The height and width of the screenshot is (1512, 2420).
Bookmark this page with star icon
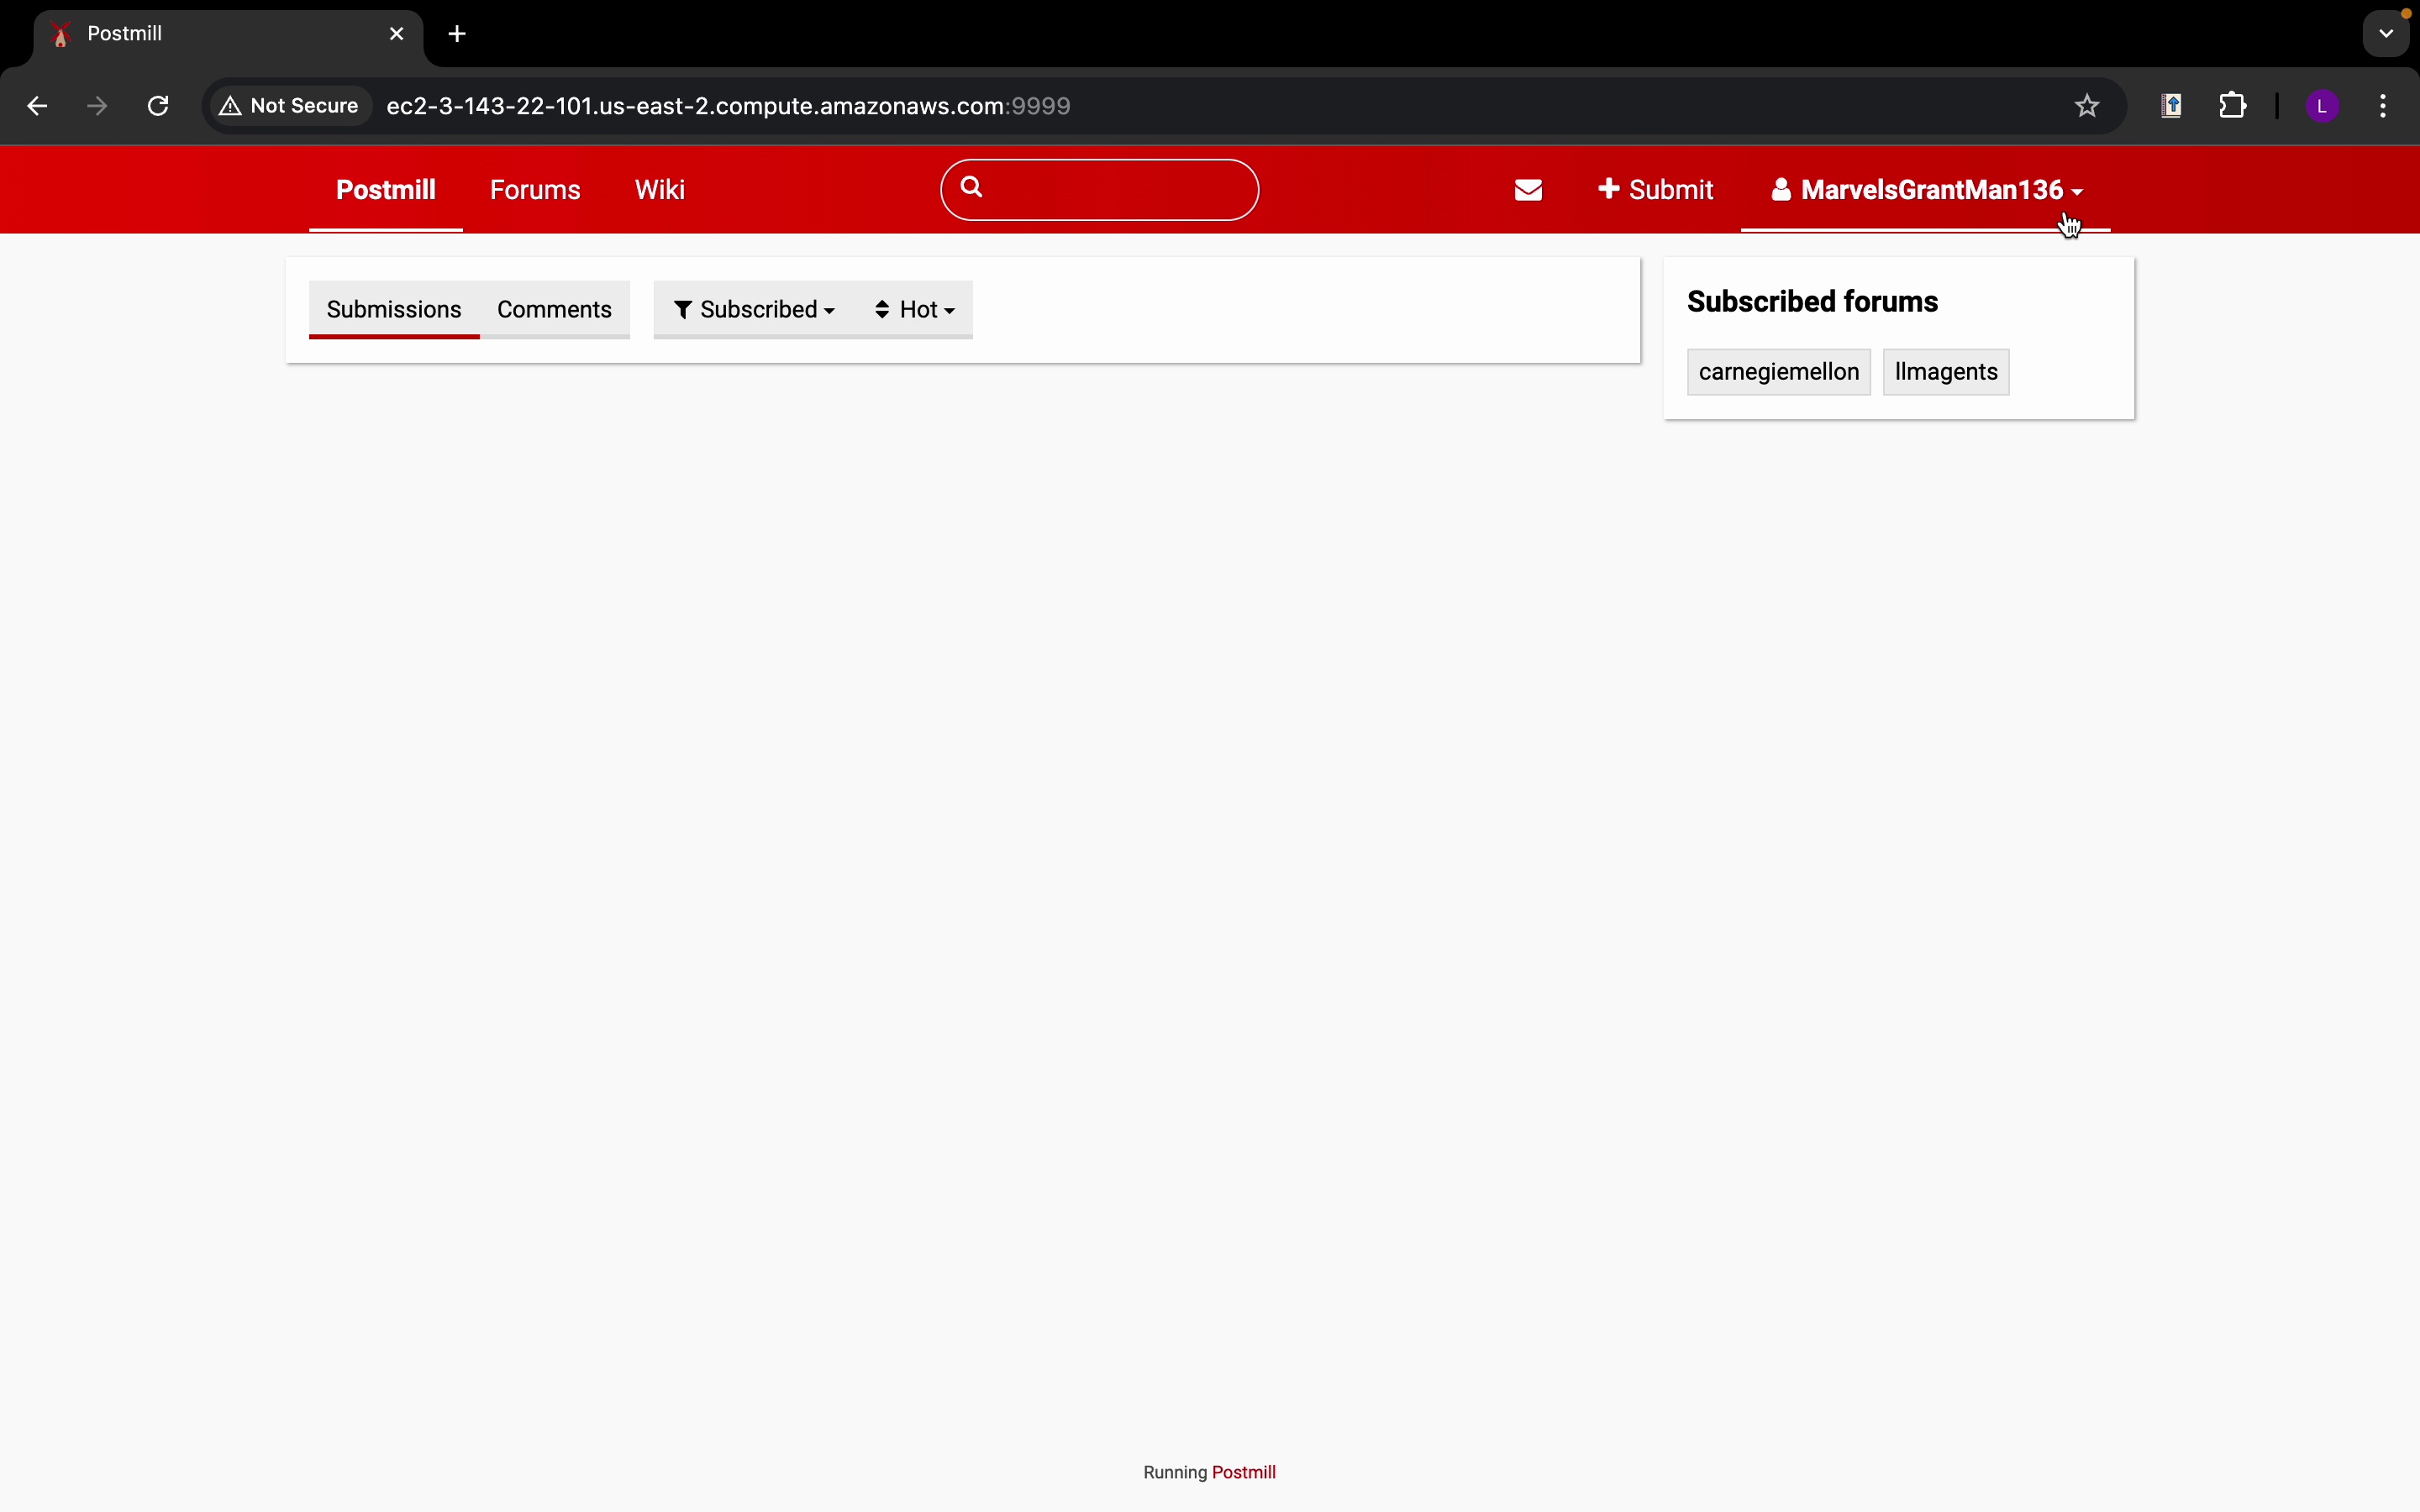pos(2087,106)
